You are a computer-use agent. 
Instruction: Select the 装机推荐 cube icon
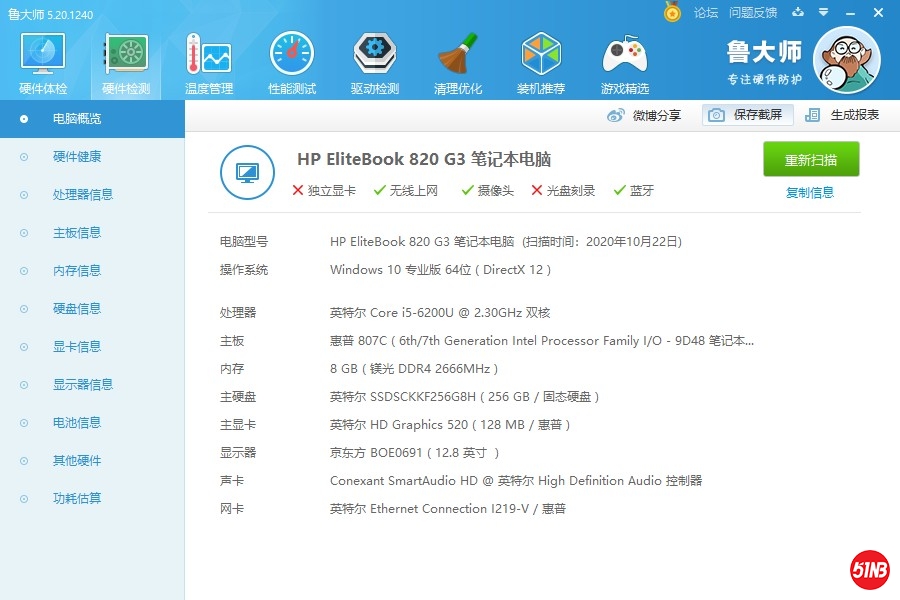tap(541, 54)
